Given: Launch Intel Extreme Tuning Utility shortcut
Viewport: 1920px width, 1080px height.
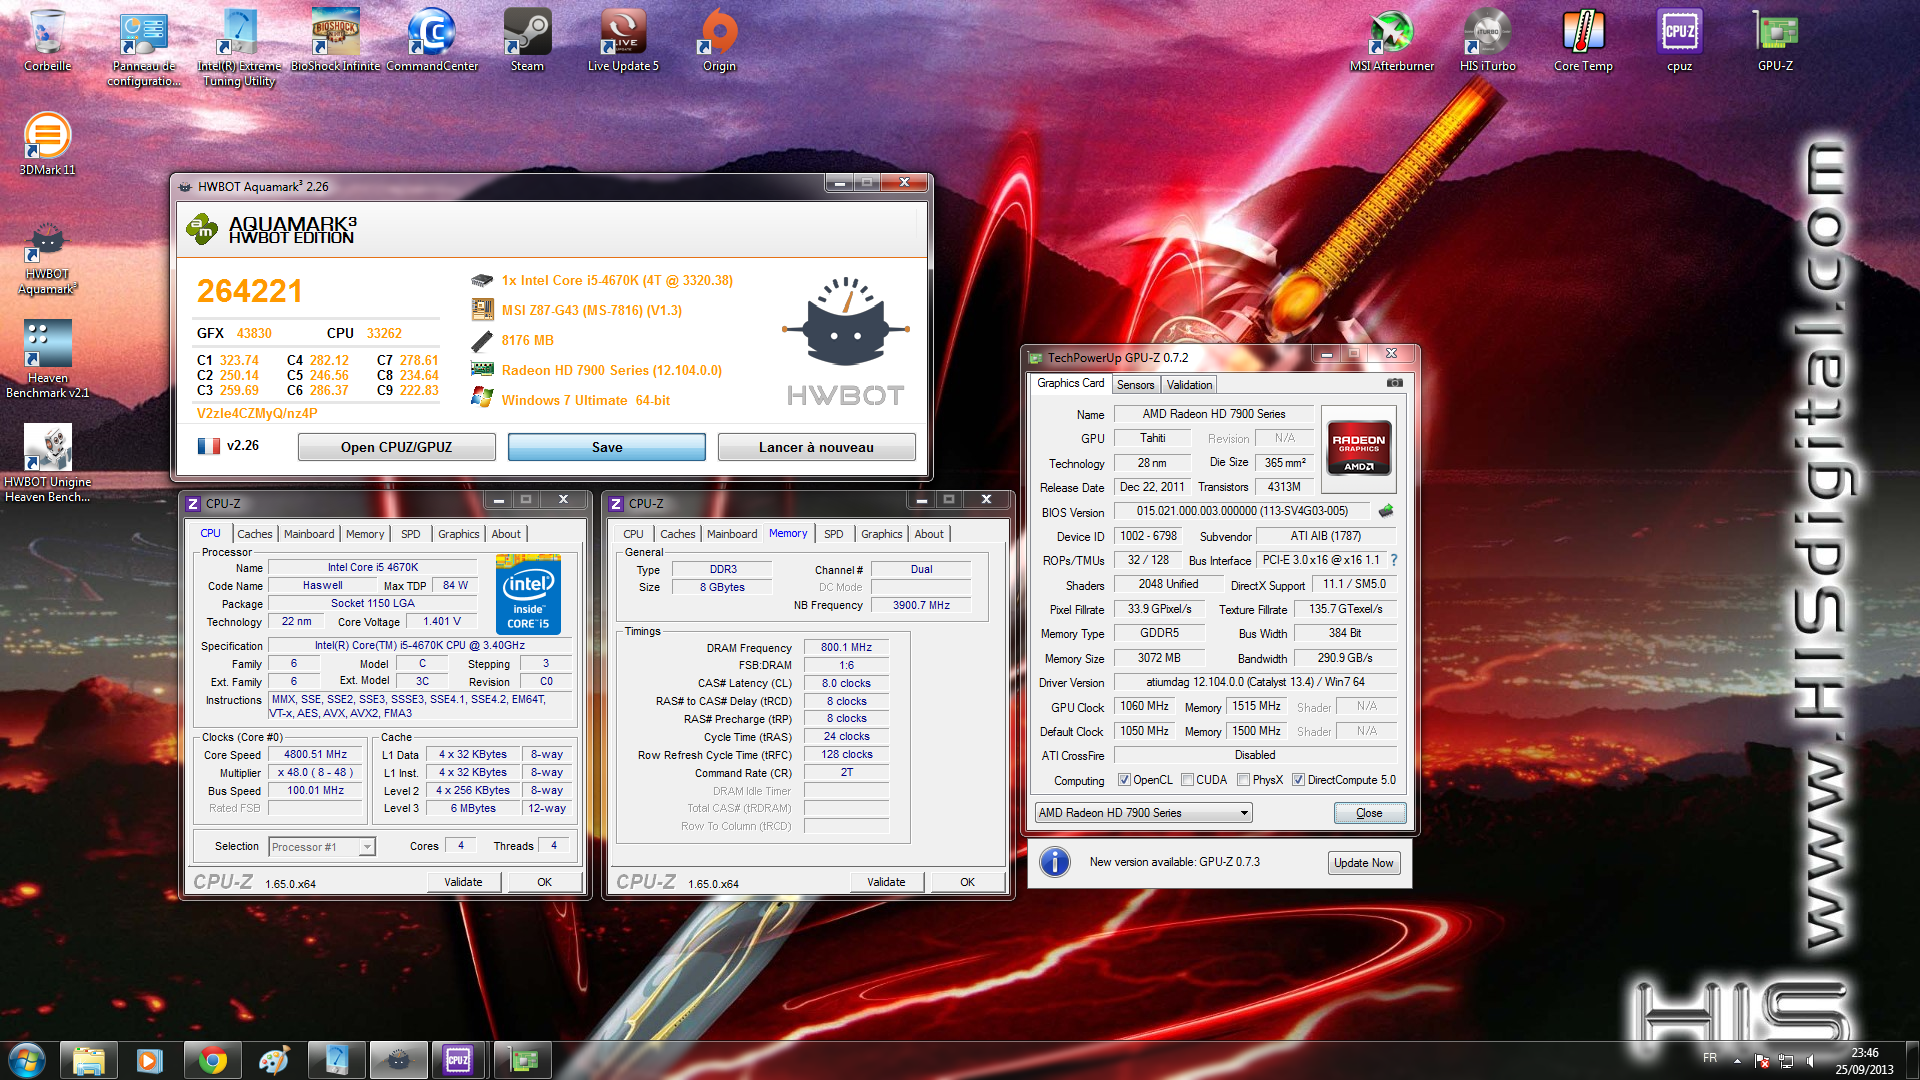Looking at the screenshot, I should click(x=239, y=48).
